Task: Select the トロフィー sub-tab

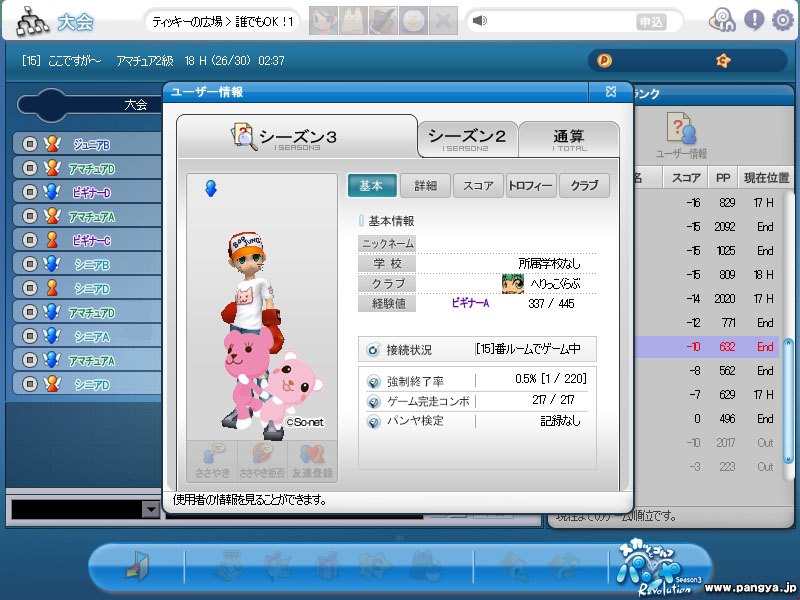Action: point(531,186)
